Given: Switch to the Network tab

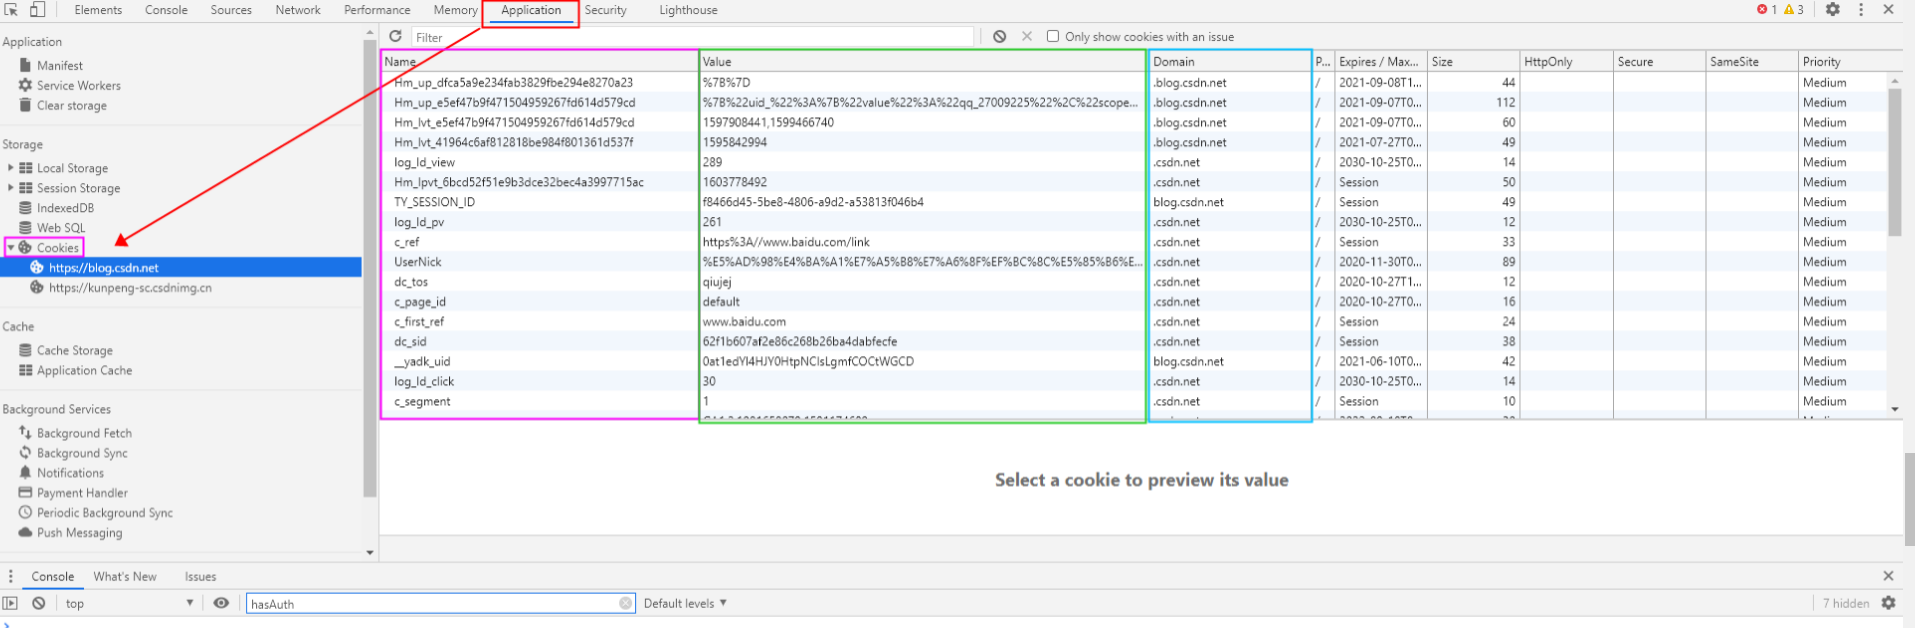Looking at the screenshot, I should pos(298,10).
